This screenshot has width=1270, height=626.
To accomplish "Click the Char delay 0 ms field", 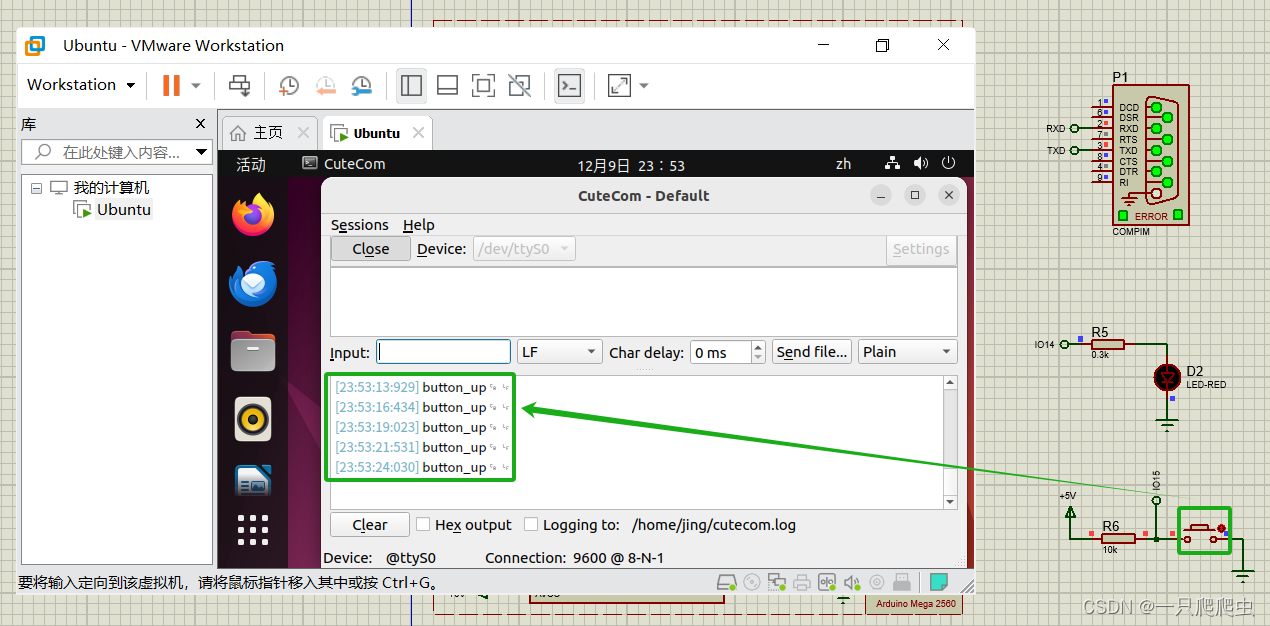I will pos(720,352).
